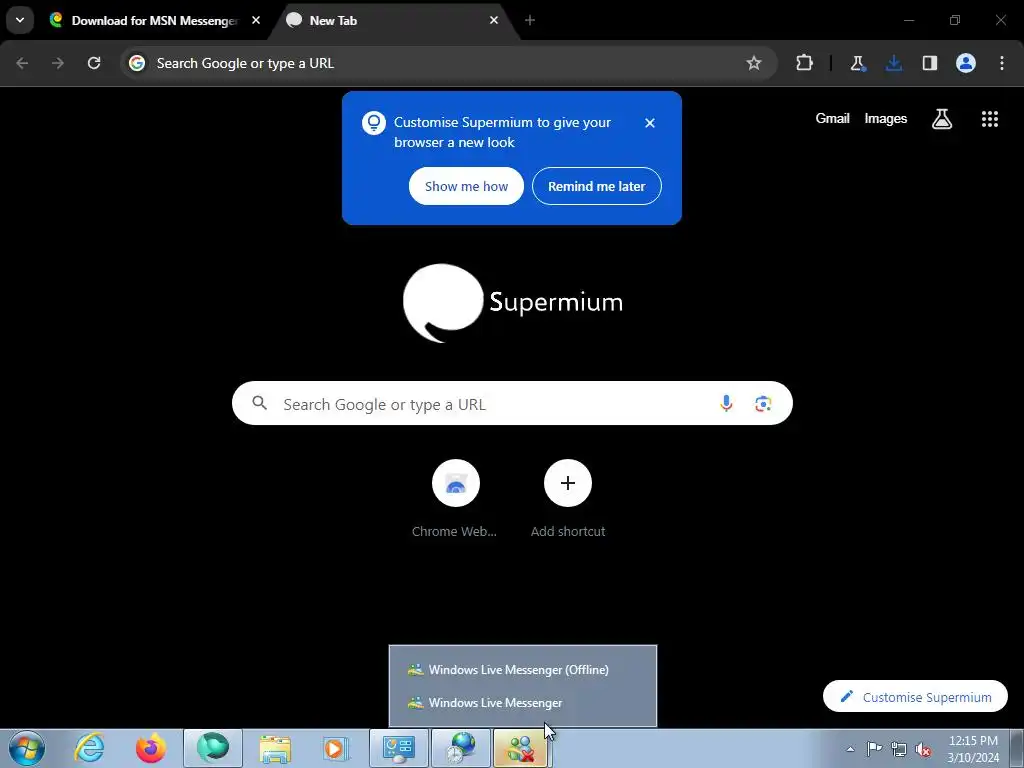This screenshot has width=1024, height=768.
Task: Toggle the side panel
Action: click(x=929, y=63)
